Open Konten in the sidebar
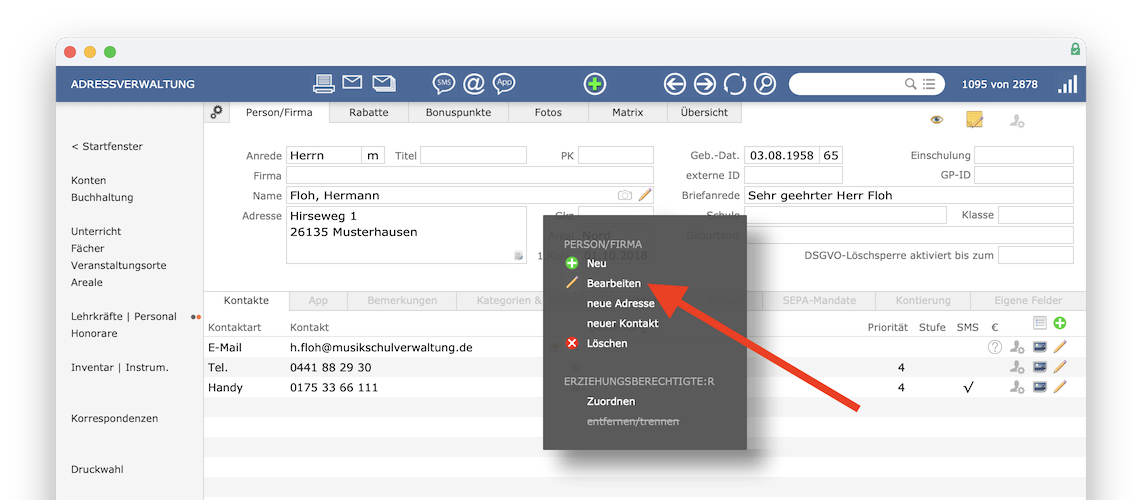Image resolution: width=1142 pixels, height=500 pixels. tap(88, 180)
